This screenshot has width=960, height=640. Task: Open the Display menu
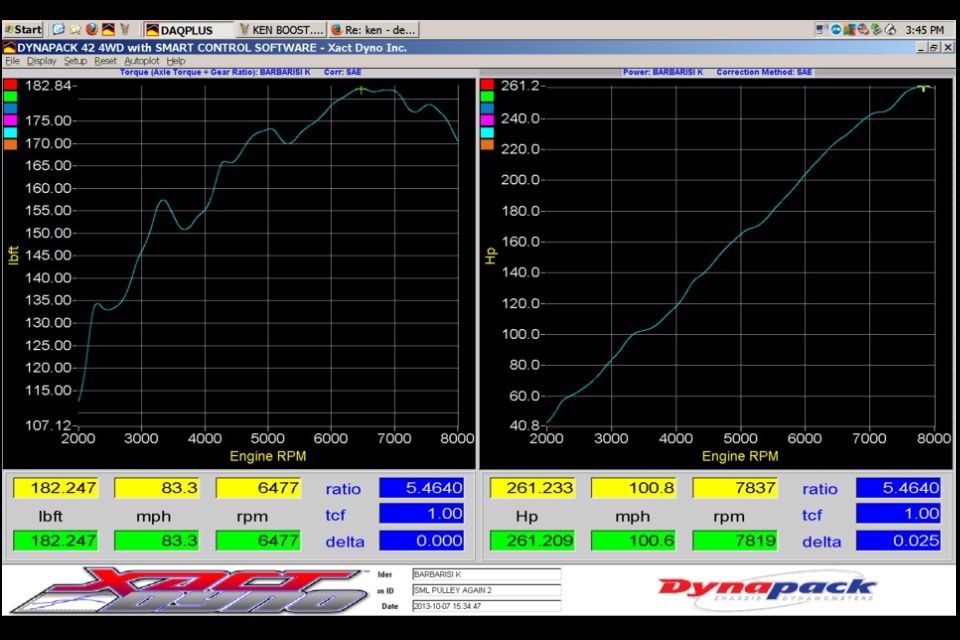pos(42,61)
